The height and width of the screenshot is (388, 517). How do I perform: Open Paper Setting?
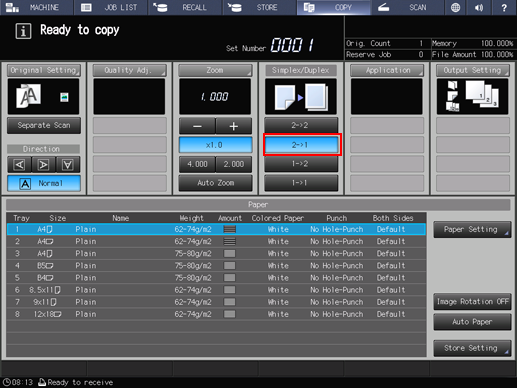[472, 229]
